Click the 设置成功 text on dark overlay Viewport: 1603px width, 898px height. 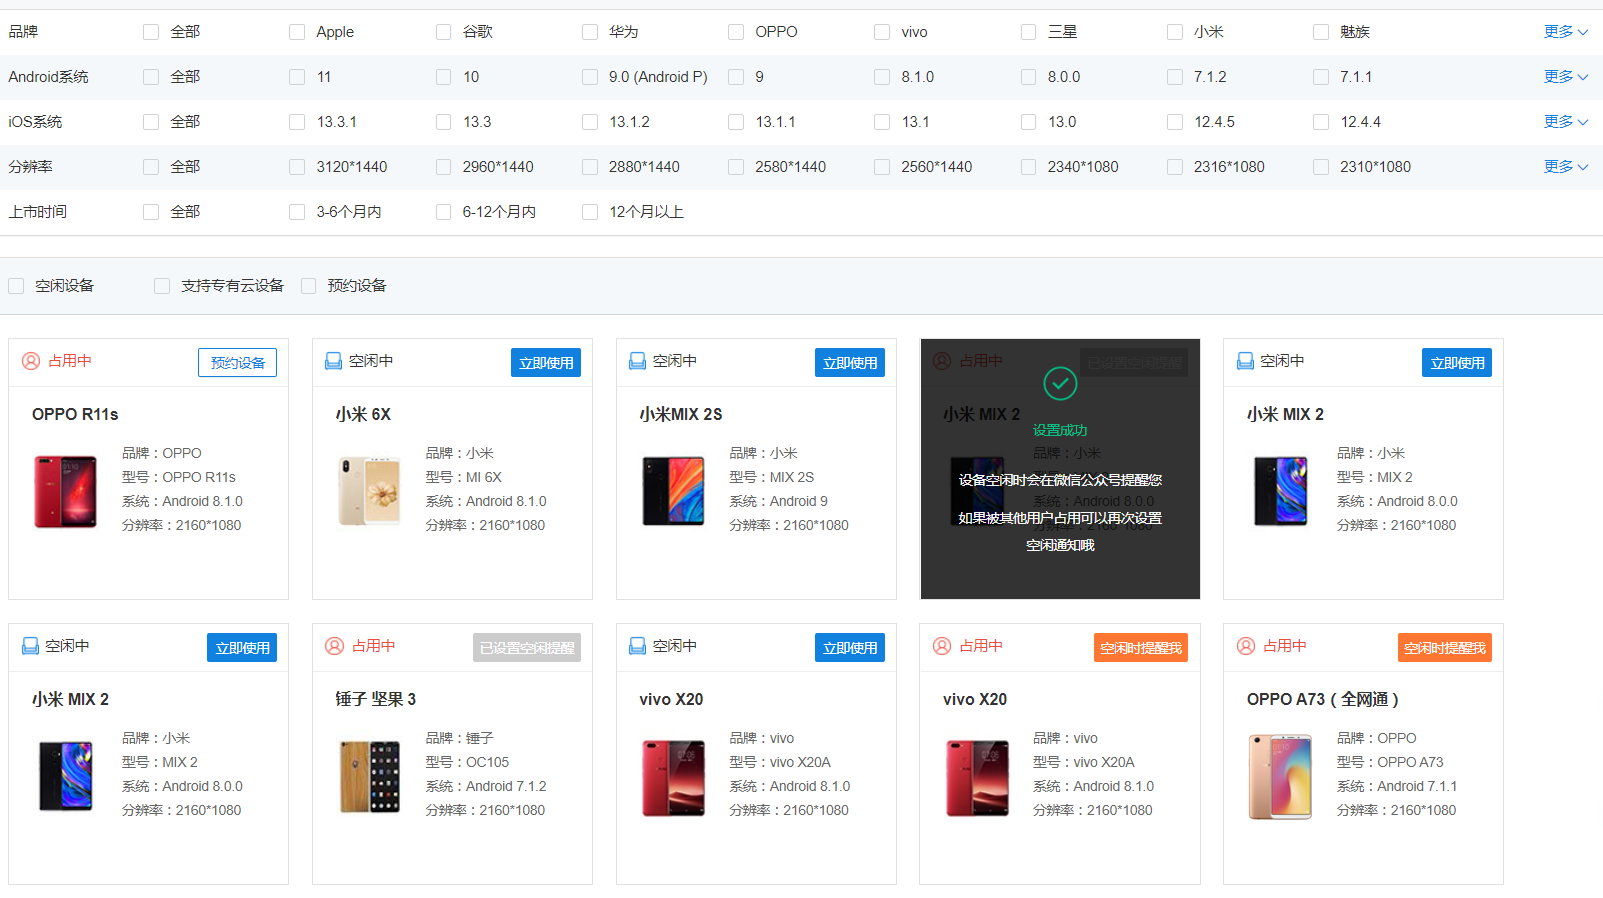1060,430
